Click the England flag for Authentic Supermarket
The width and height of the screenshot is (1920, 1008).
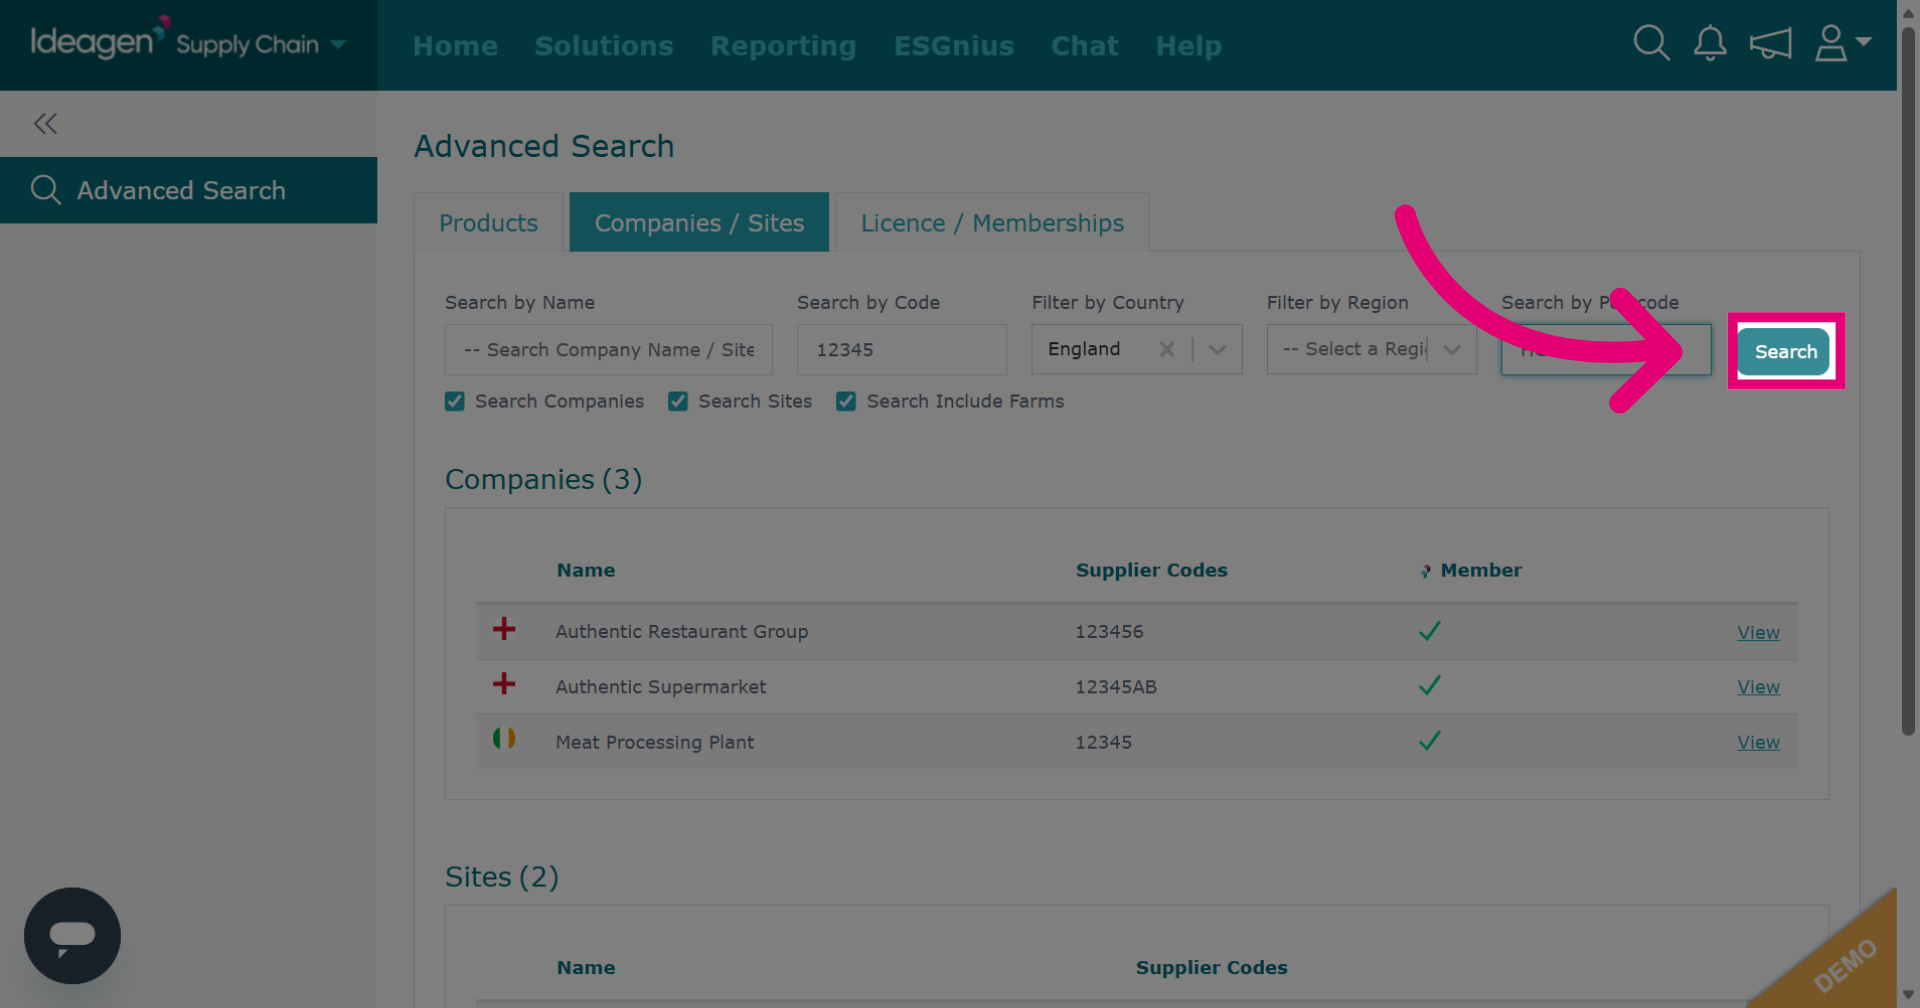click(504, 684)
